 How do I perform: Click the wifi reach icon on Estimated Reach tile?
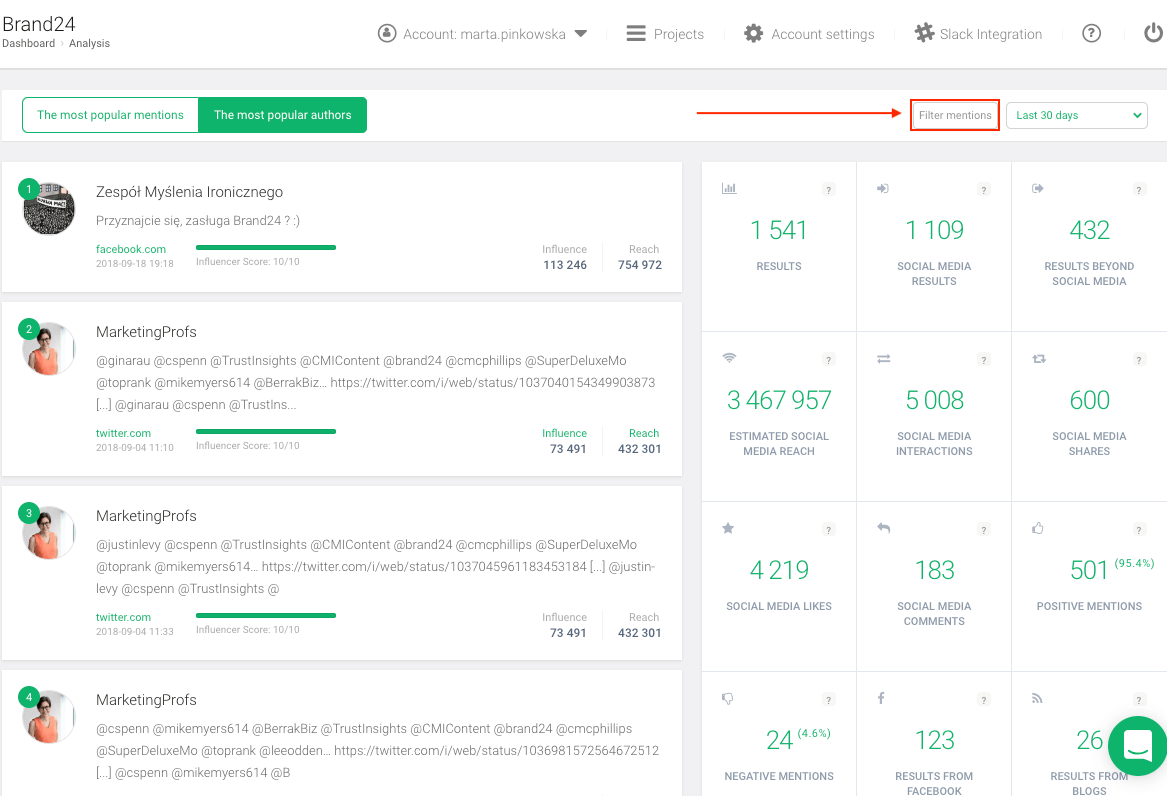click(x=729, y=359)
